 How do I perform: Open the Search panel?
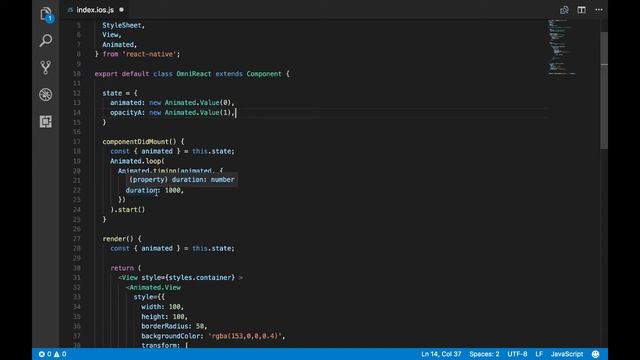46,40
